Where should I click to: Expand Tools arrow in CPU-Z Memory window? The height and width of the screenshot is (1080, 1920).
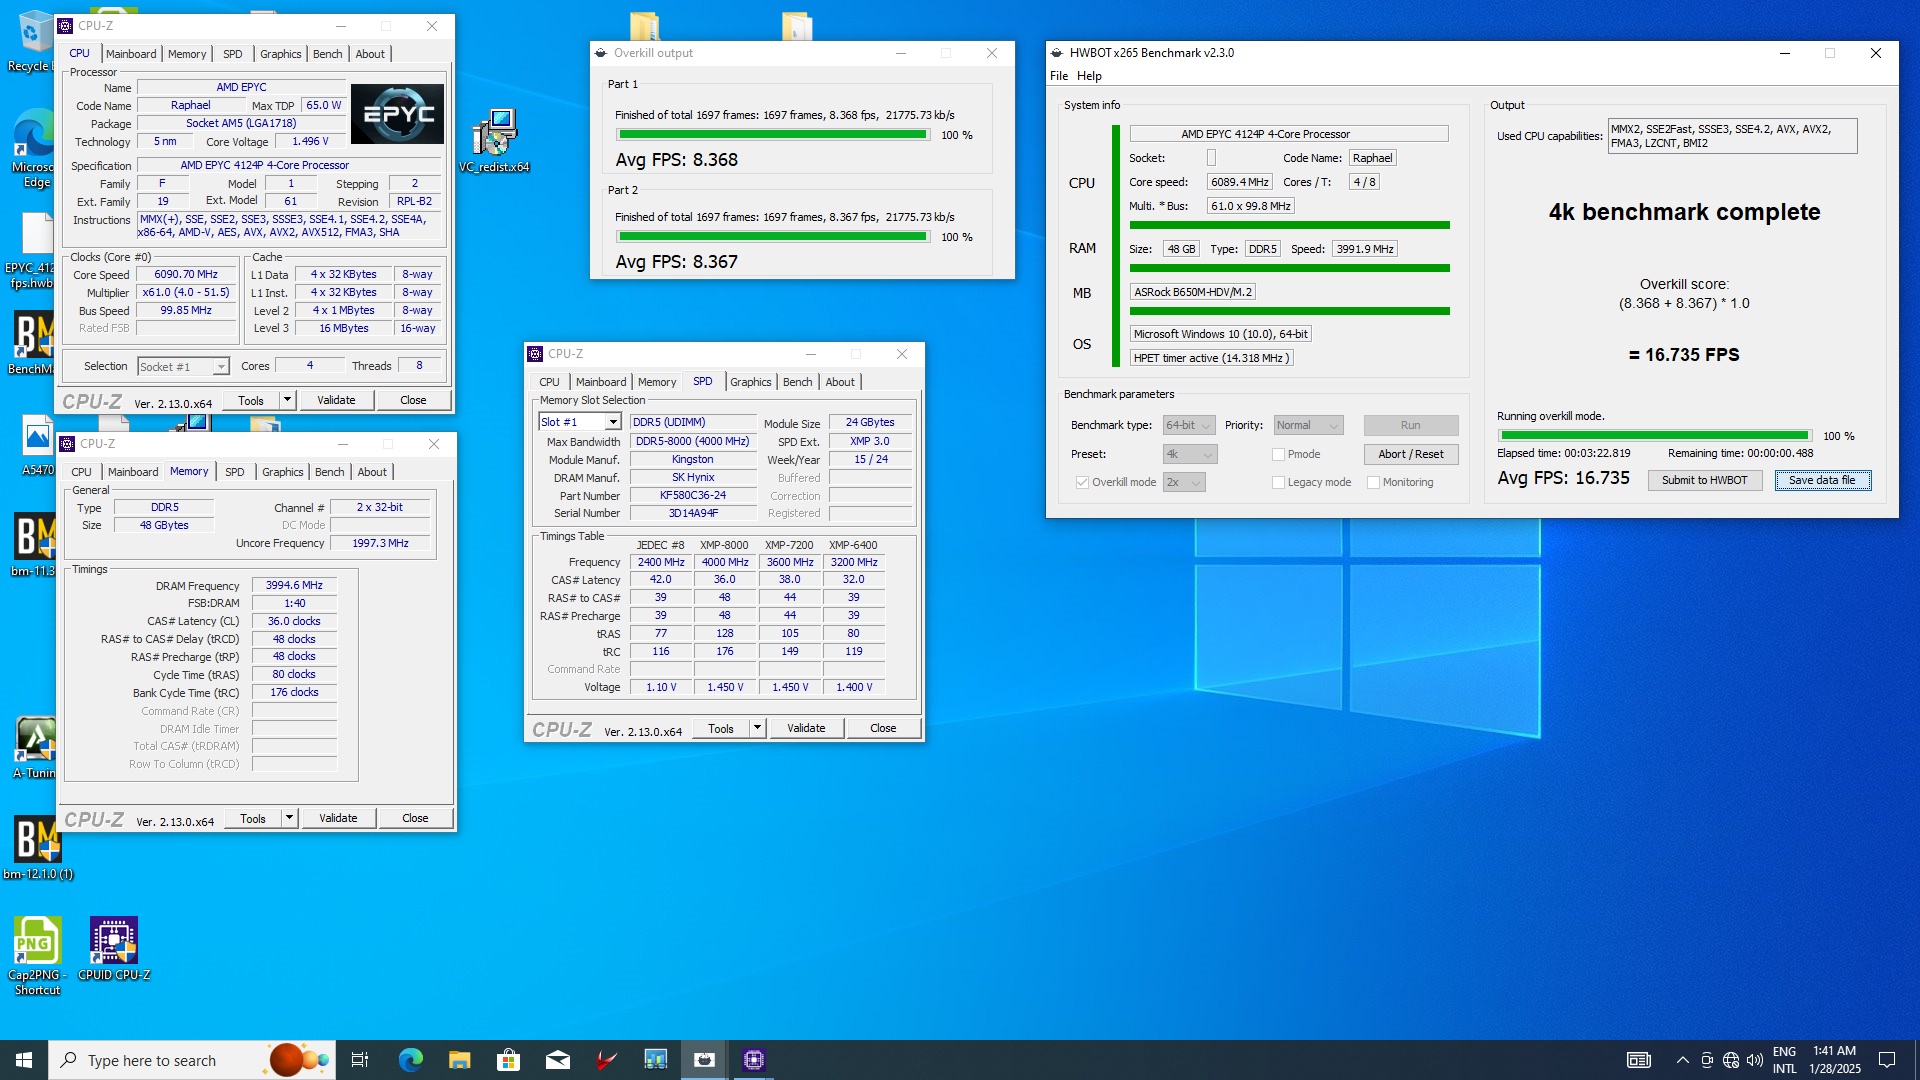[x=289, y=818]
